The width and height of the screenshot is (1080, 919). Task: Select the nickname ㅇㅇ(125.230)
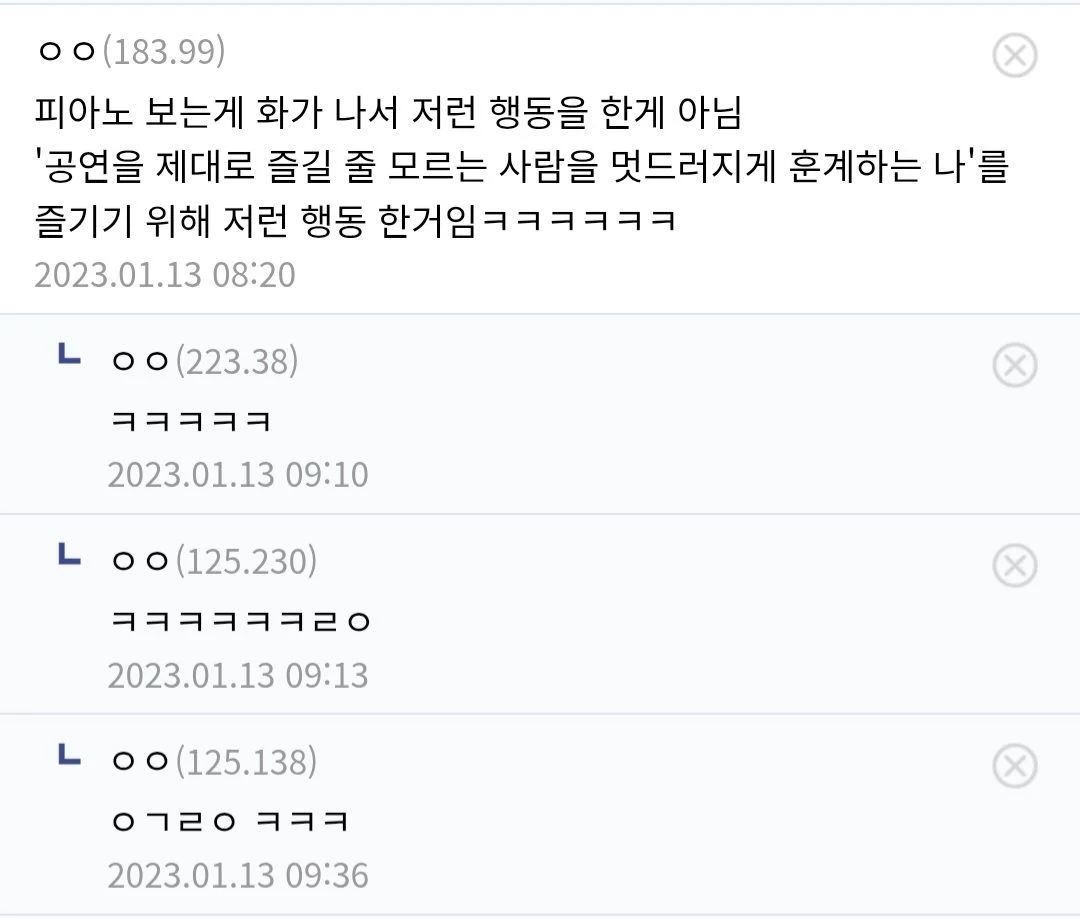tap(214, 561)
